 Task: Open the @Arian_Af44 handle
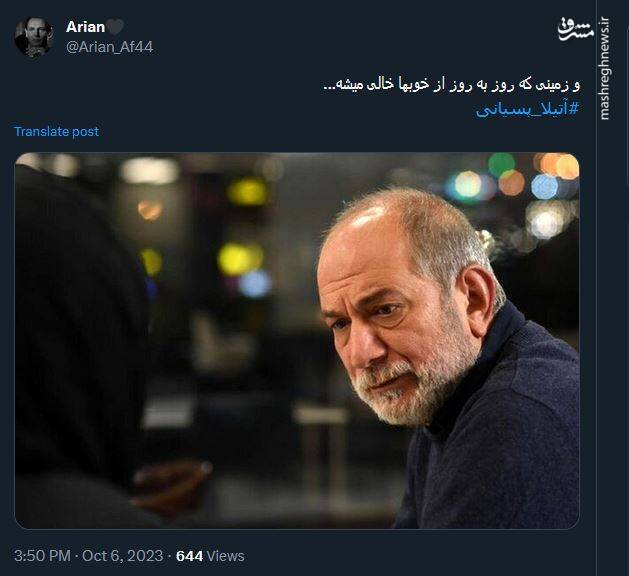110,47
